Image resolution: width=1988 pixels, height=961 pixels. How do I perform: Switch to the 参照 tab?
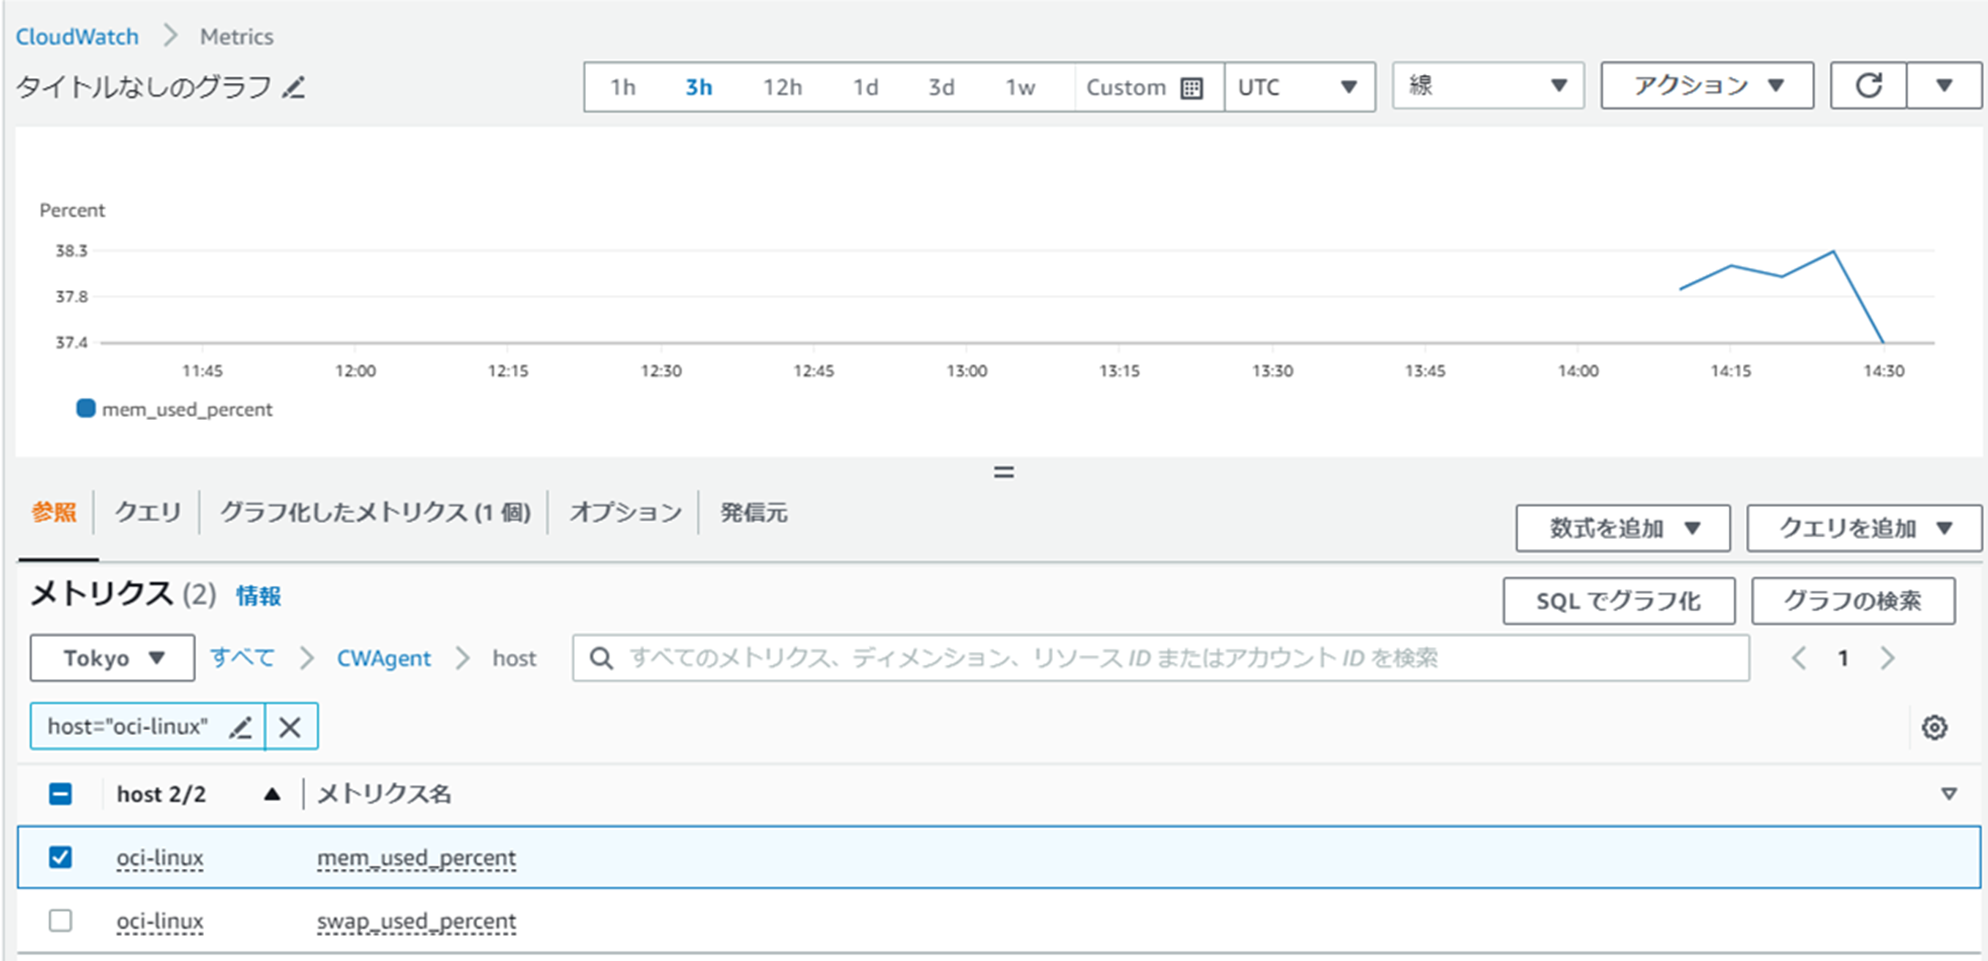[x=54, y=513]
